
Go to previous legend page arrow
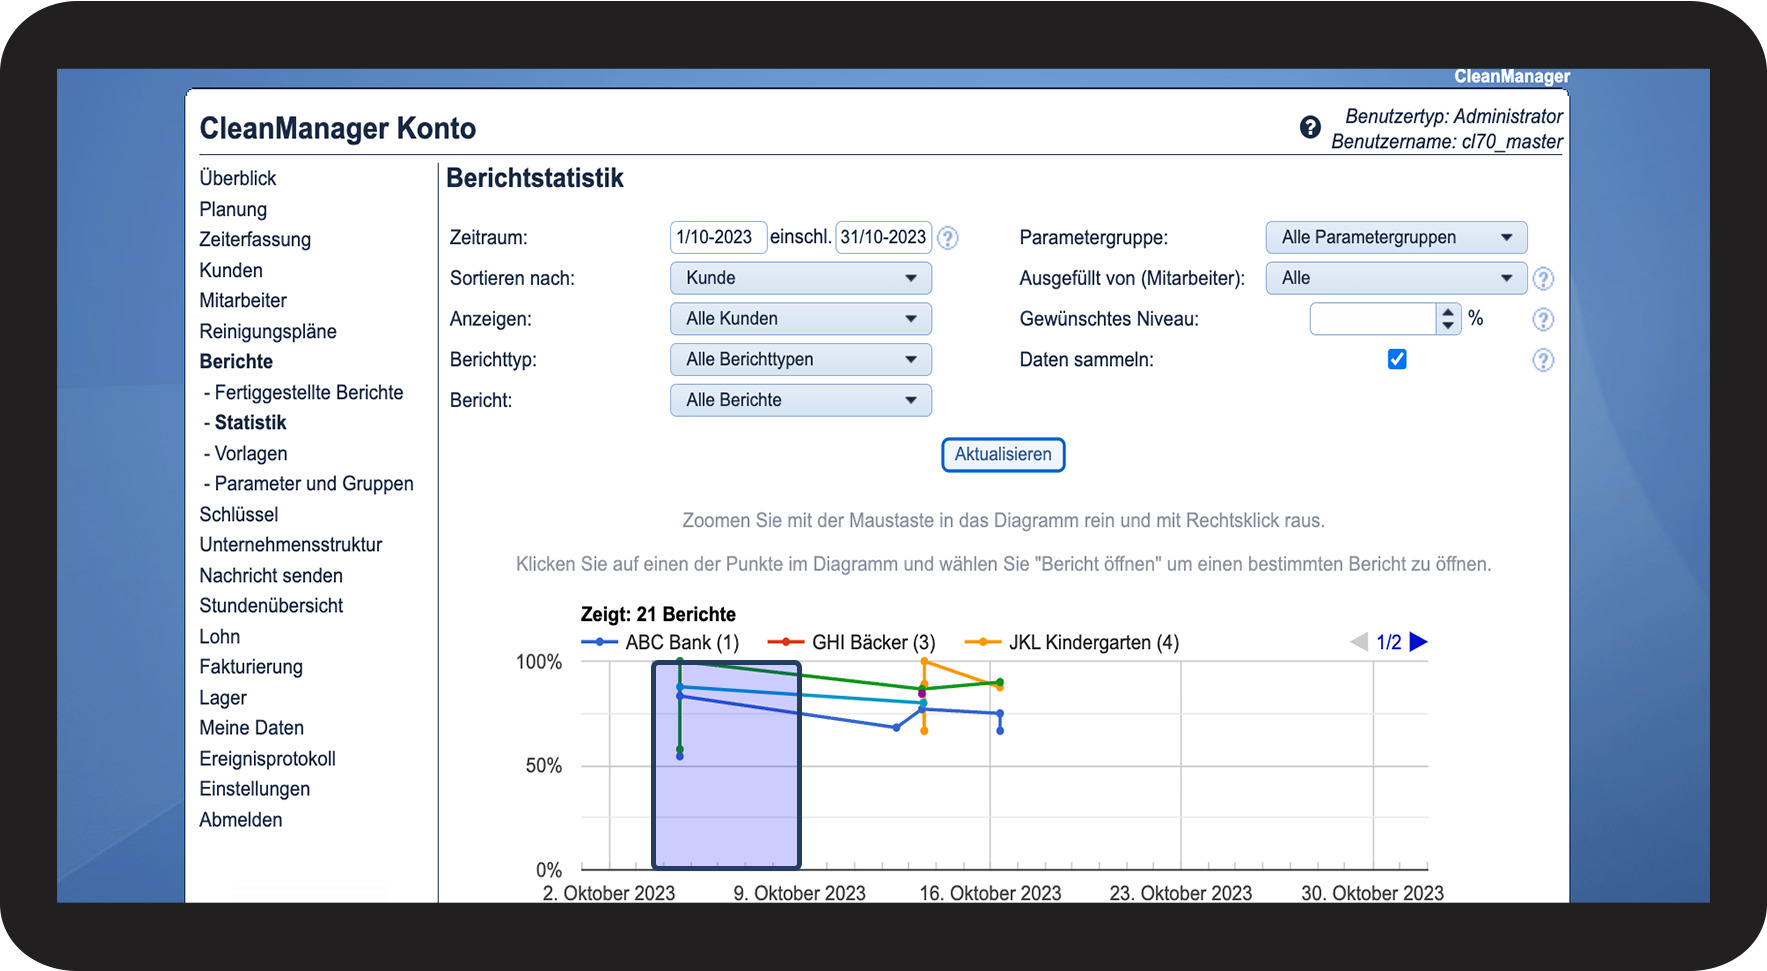point(1359,642)
